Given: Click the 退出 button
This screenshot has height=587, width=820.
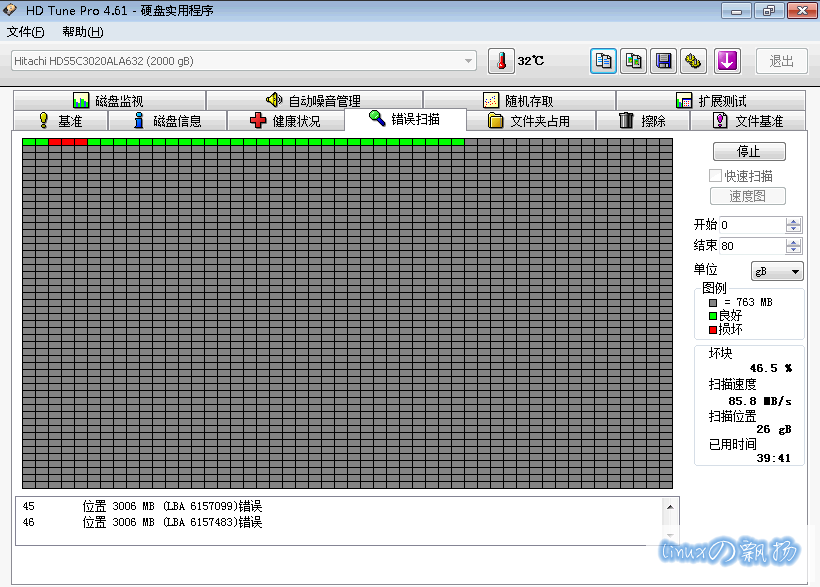Looking at the screenshot, I should coord(781,61).
